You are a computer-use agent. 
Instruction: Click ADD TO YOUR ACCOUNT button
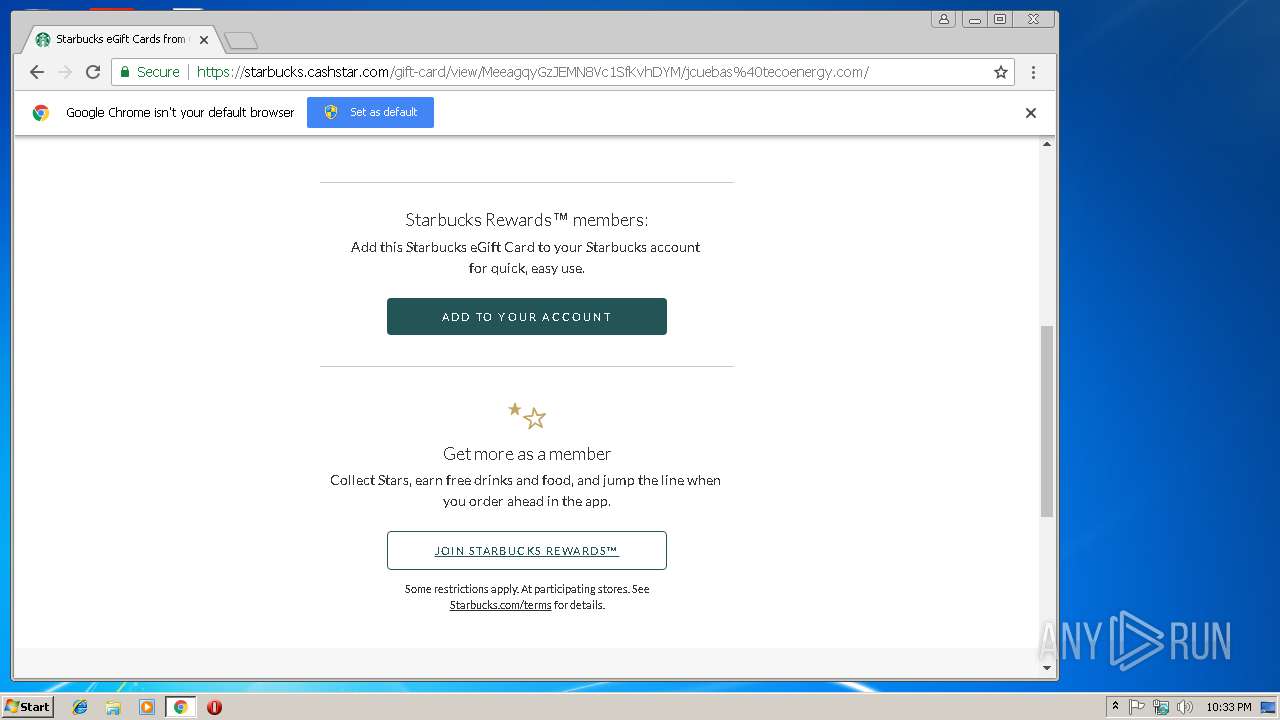pyautogui.click(x=527, y=316)
